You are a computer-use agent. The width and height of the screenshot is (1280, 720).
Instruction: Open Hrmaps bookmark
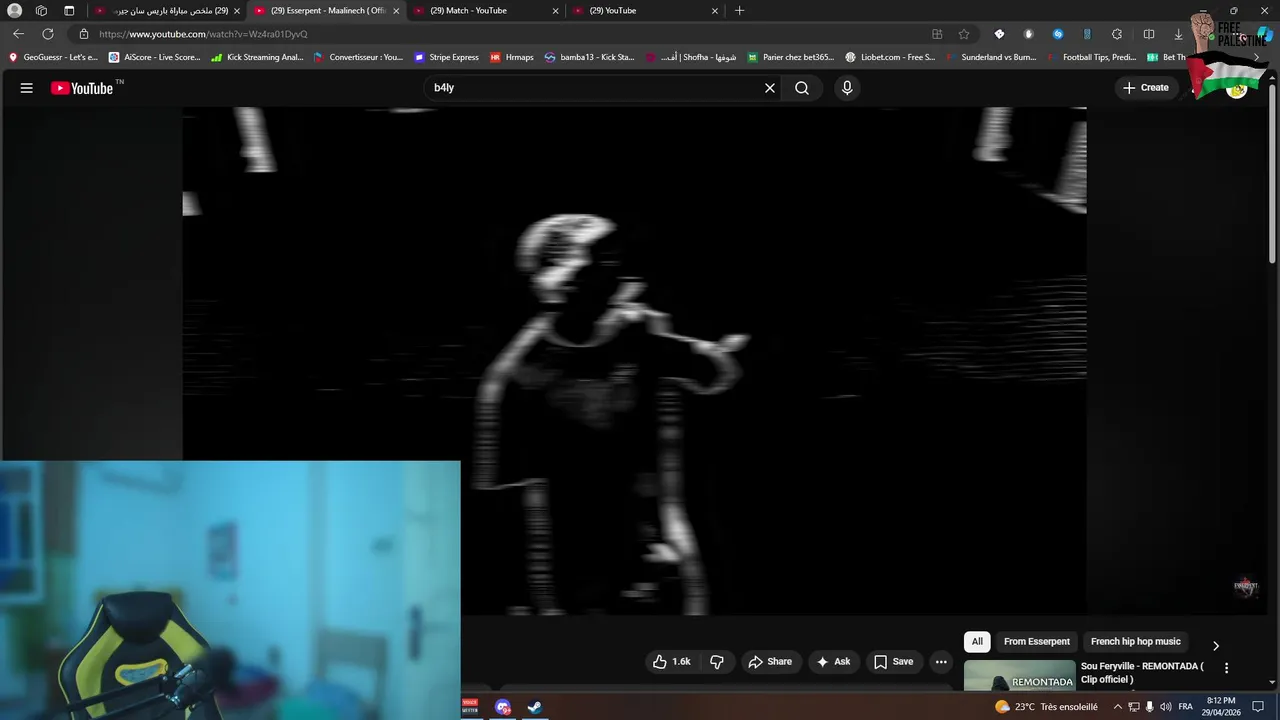click(x=512, y=57)
